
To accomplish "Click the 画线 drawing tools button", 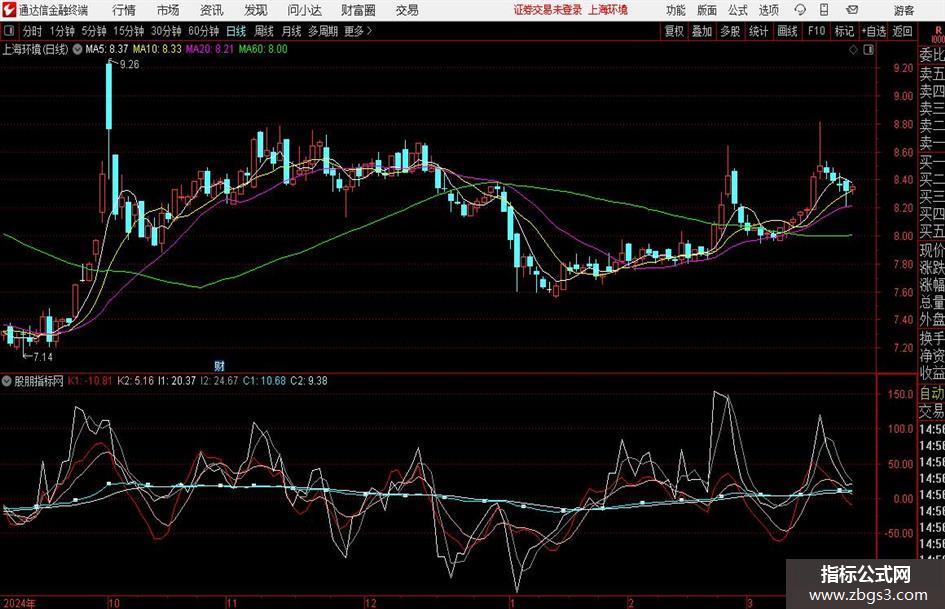I will point(787,31).
